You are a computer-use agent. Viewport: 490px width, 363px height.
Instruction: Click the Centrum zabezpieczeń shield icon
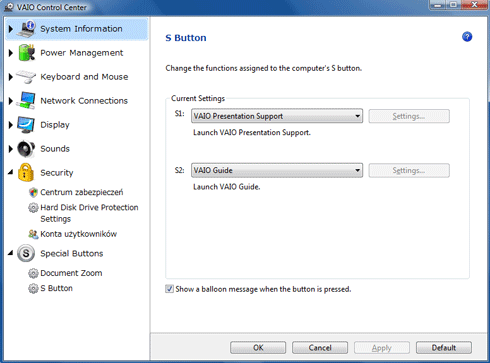(33, 192)
